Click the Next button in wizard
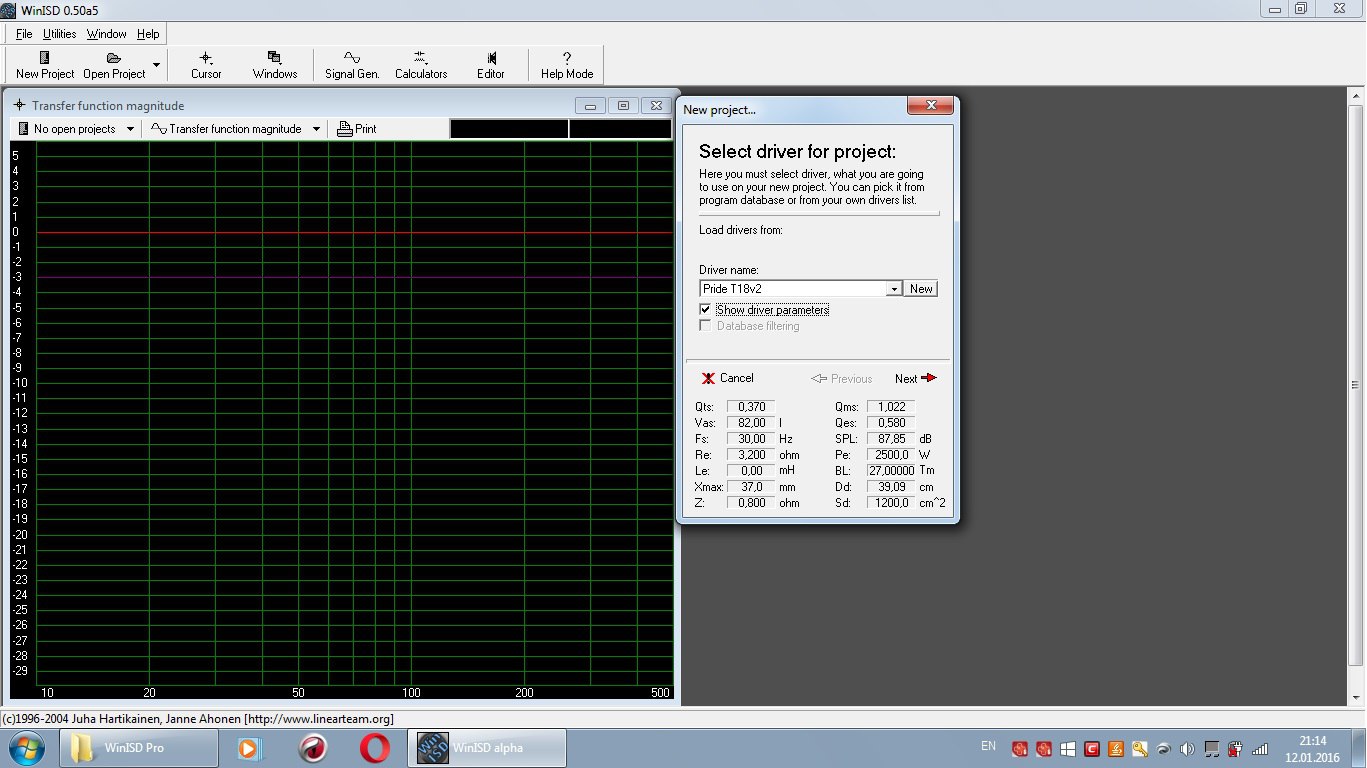The width and height of the screenshot is (1367, 768). [915, 379]
